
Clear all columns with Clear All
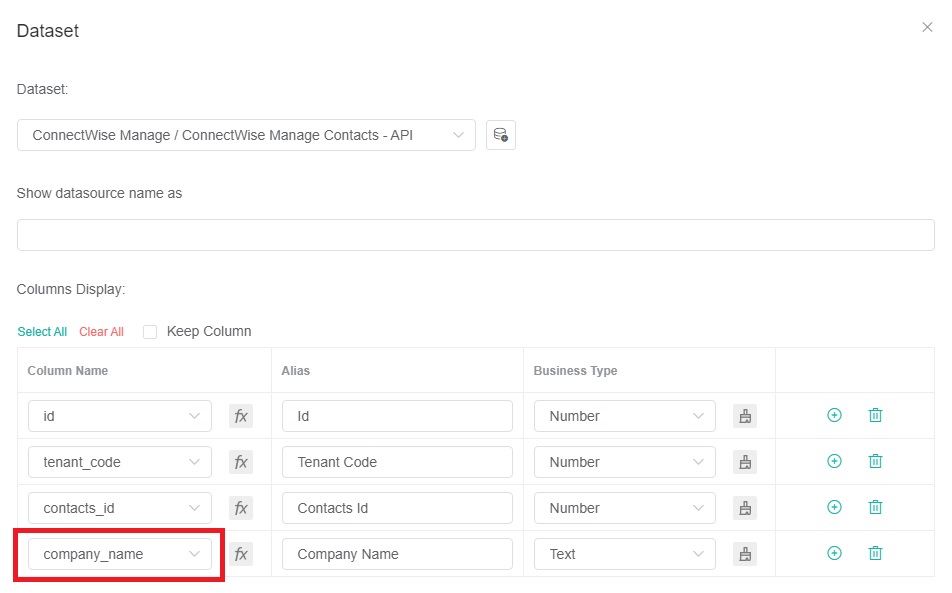(x=101, y=331)
